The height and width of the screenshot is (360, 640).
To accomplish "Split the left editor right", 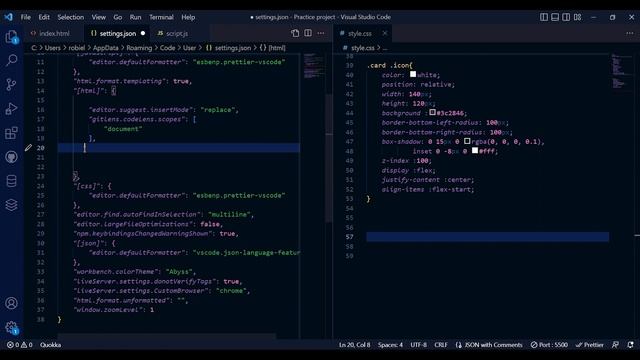I will tap(308, 33).
